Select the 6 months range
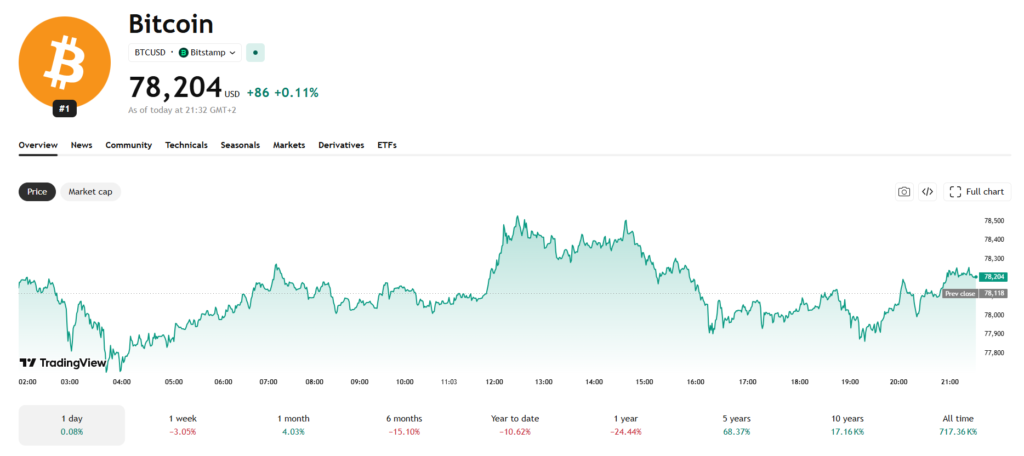Screen dimensions: 1024x456 point(404,425)
